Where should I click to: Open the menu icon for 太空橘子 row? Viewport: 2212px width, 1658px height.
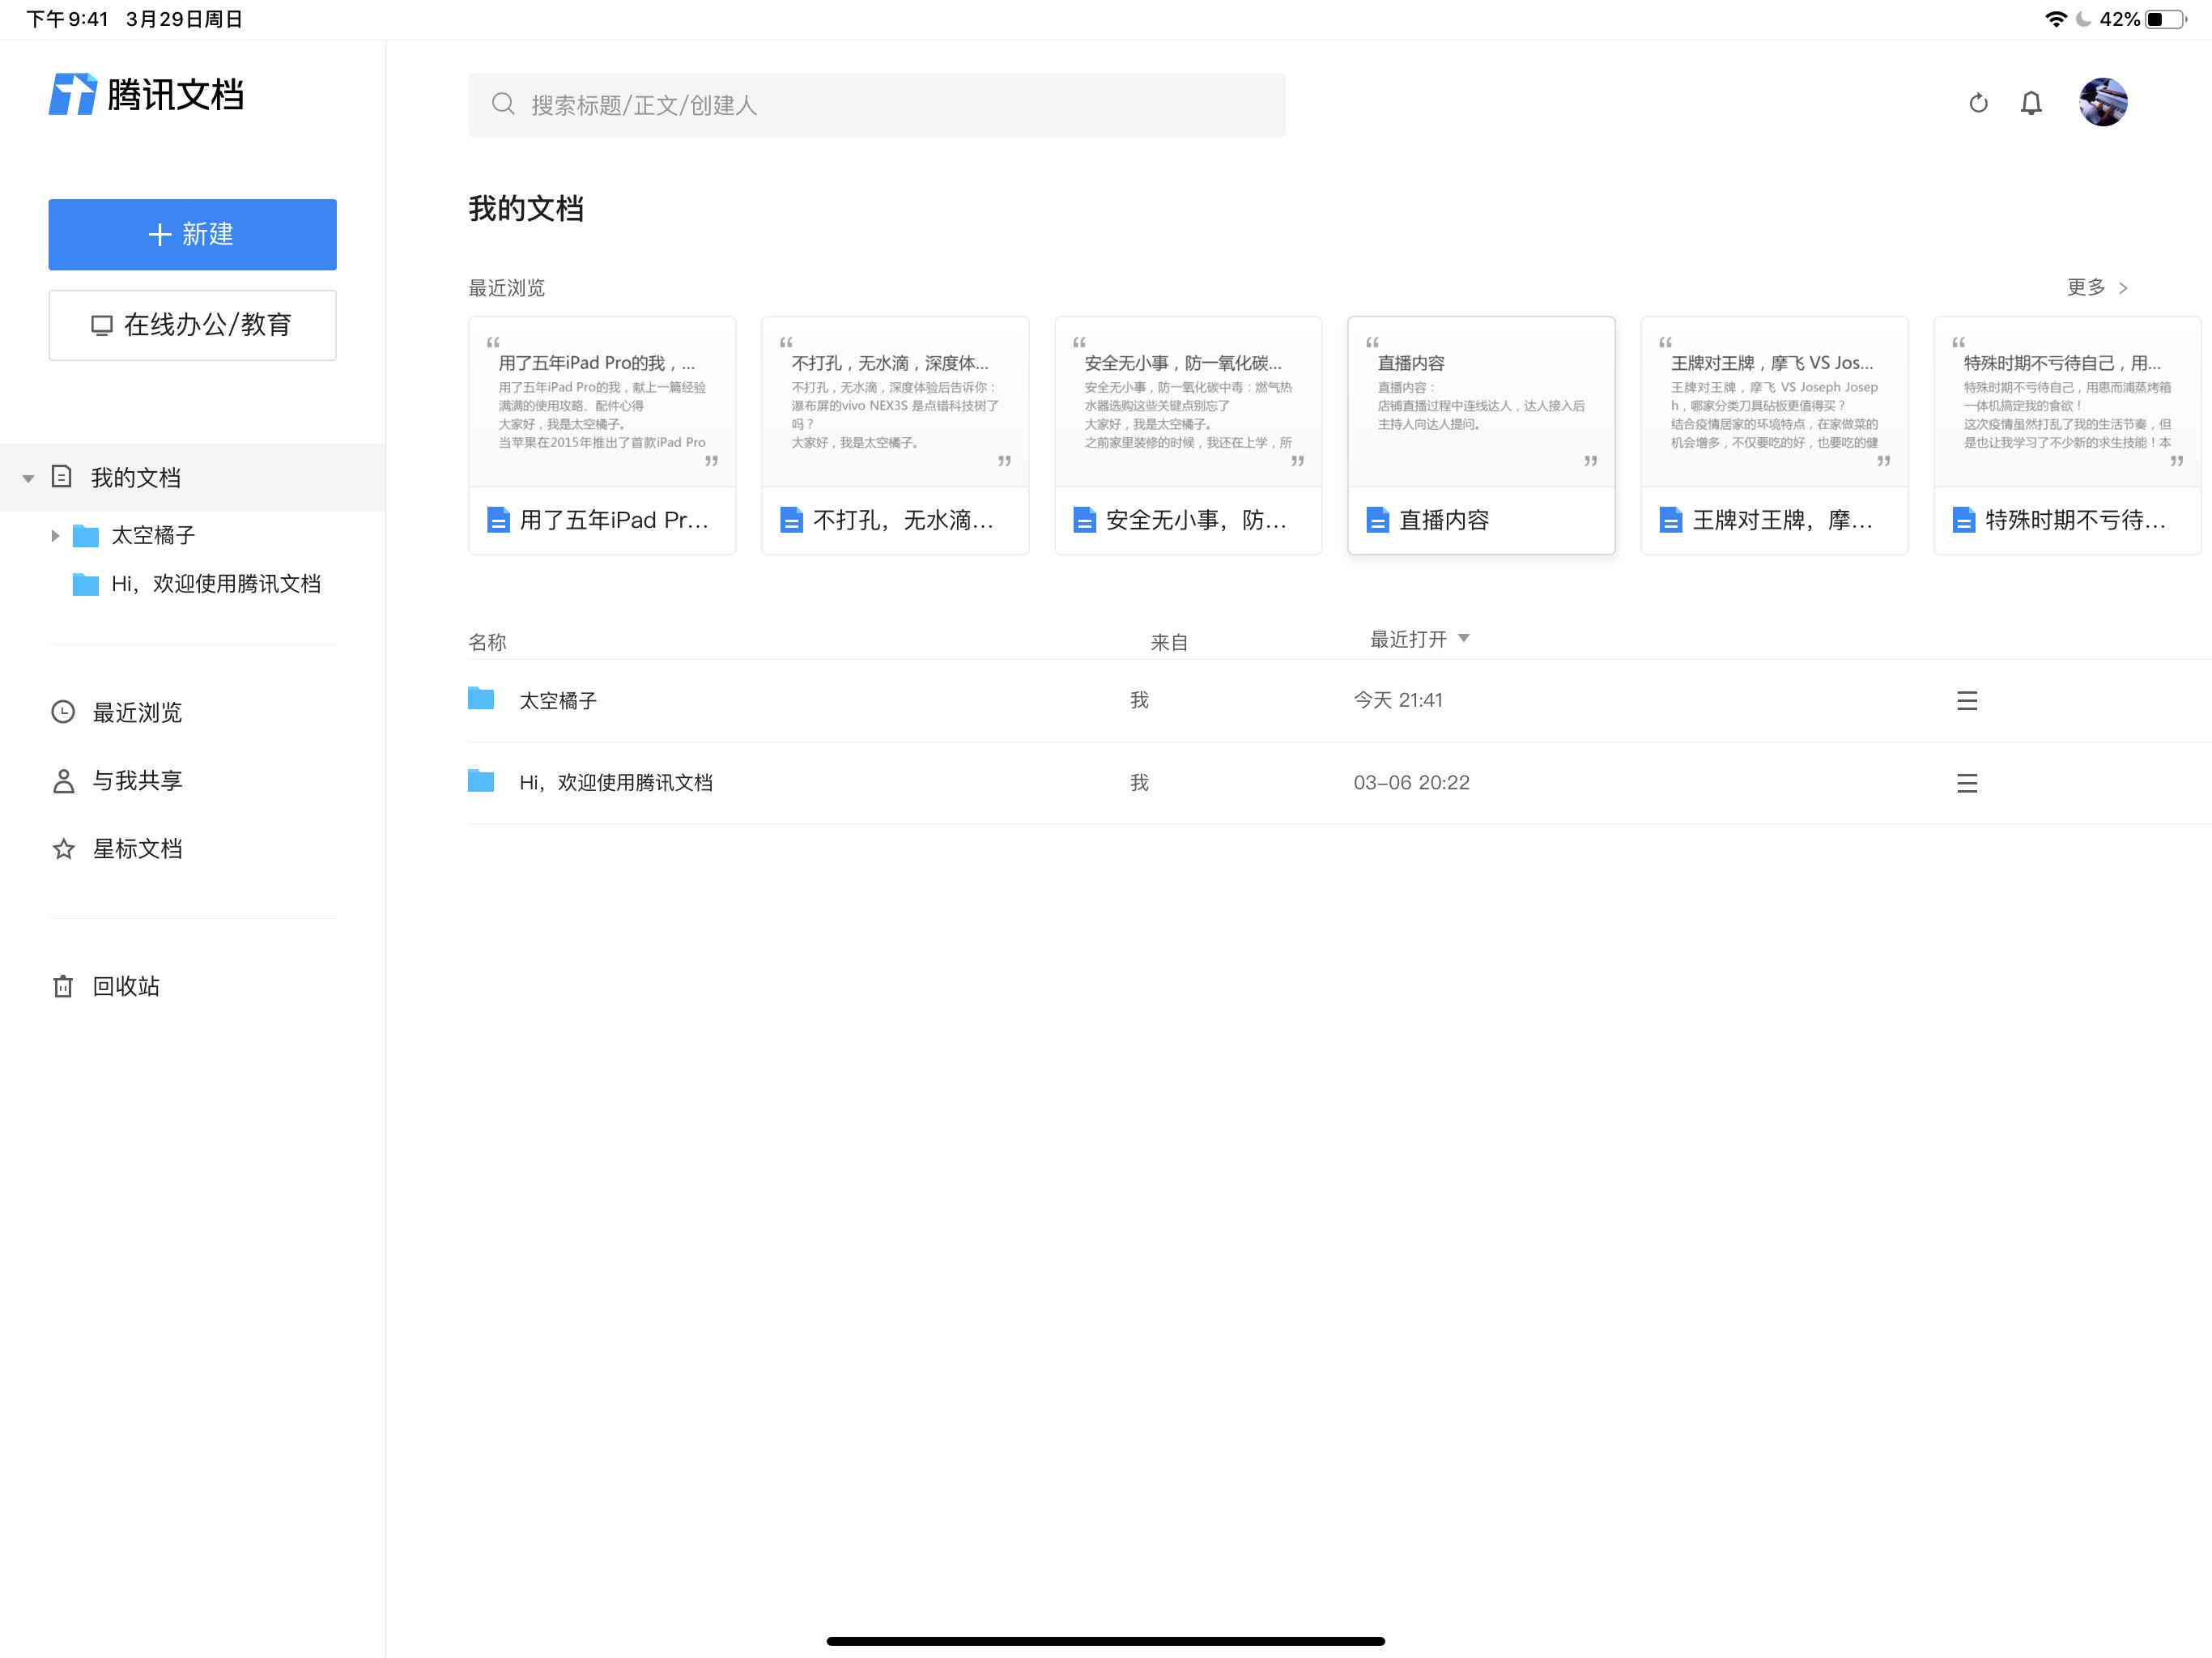coord(1967,700)
